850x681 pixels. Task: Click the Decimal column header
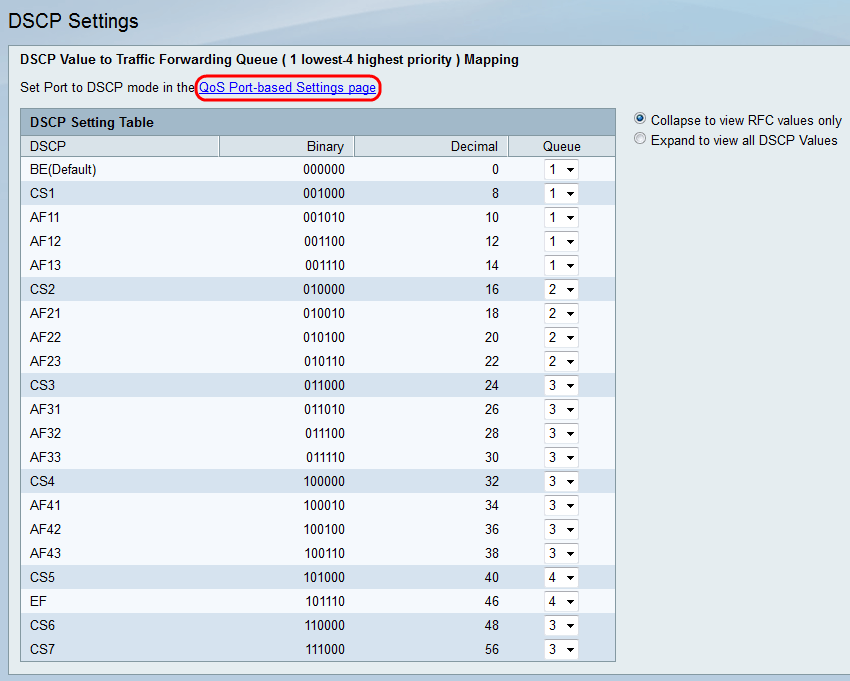pos(431,146)
